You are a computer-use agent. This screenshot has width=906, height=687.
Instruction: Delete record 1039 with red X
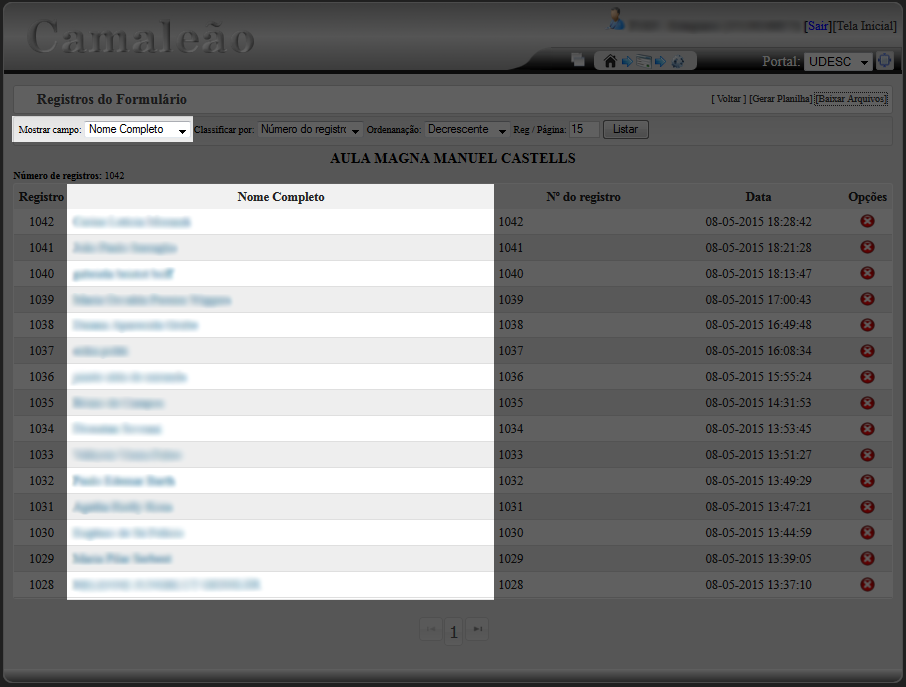click(x=867, y=299)
